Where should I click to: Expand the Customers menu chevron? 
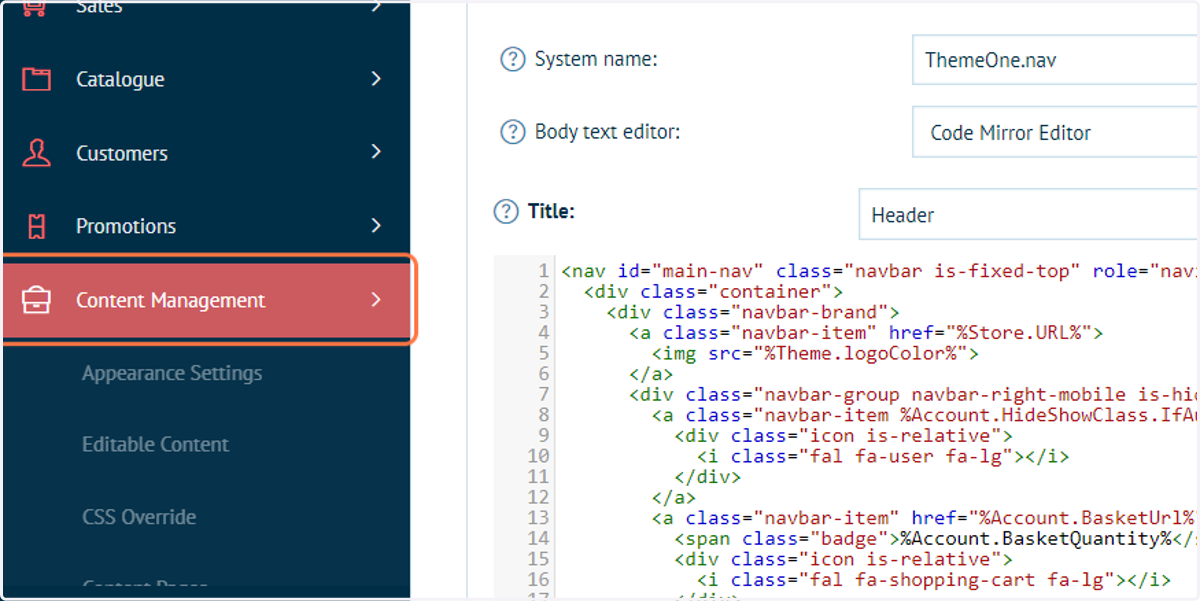[x=376, y=152]
